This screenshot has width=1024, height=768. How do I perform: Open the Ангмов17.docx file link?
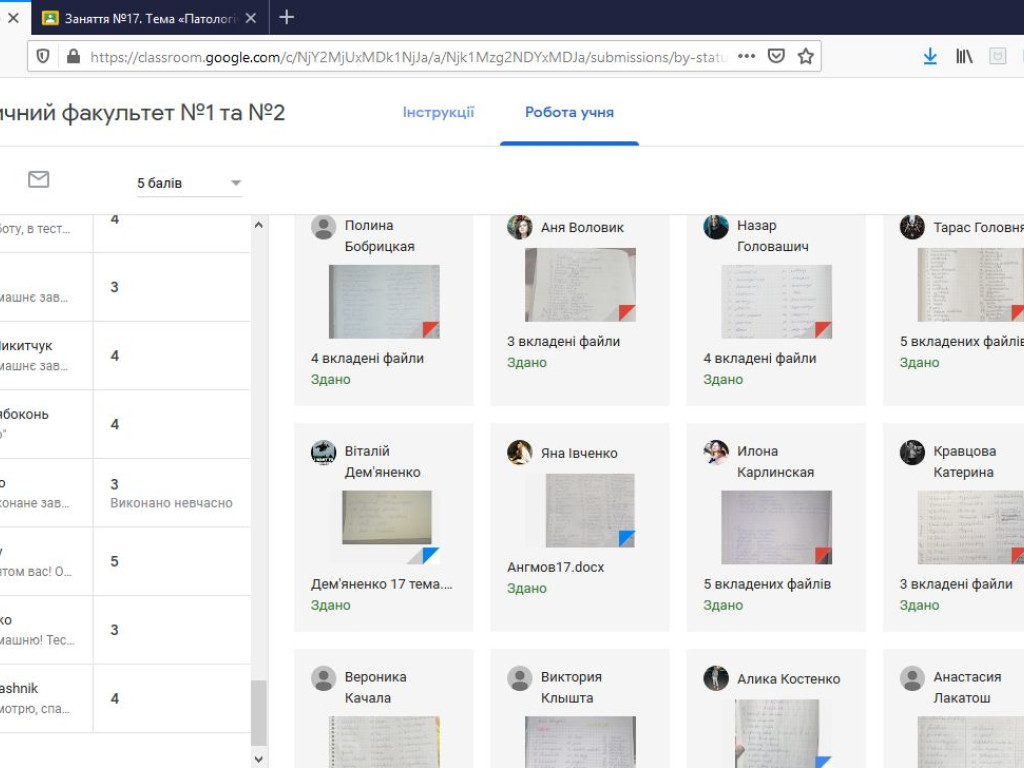(556, 567)
